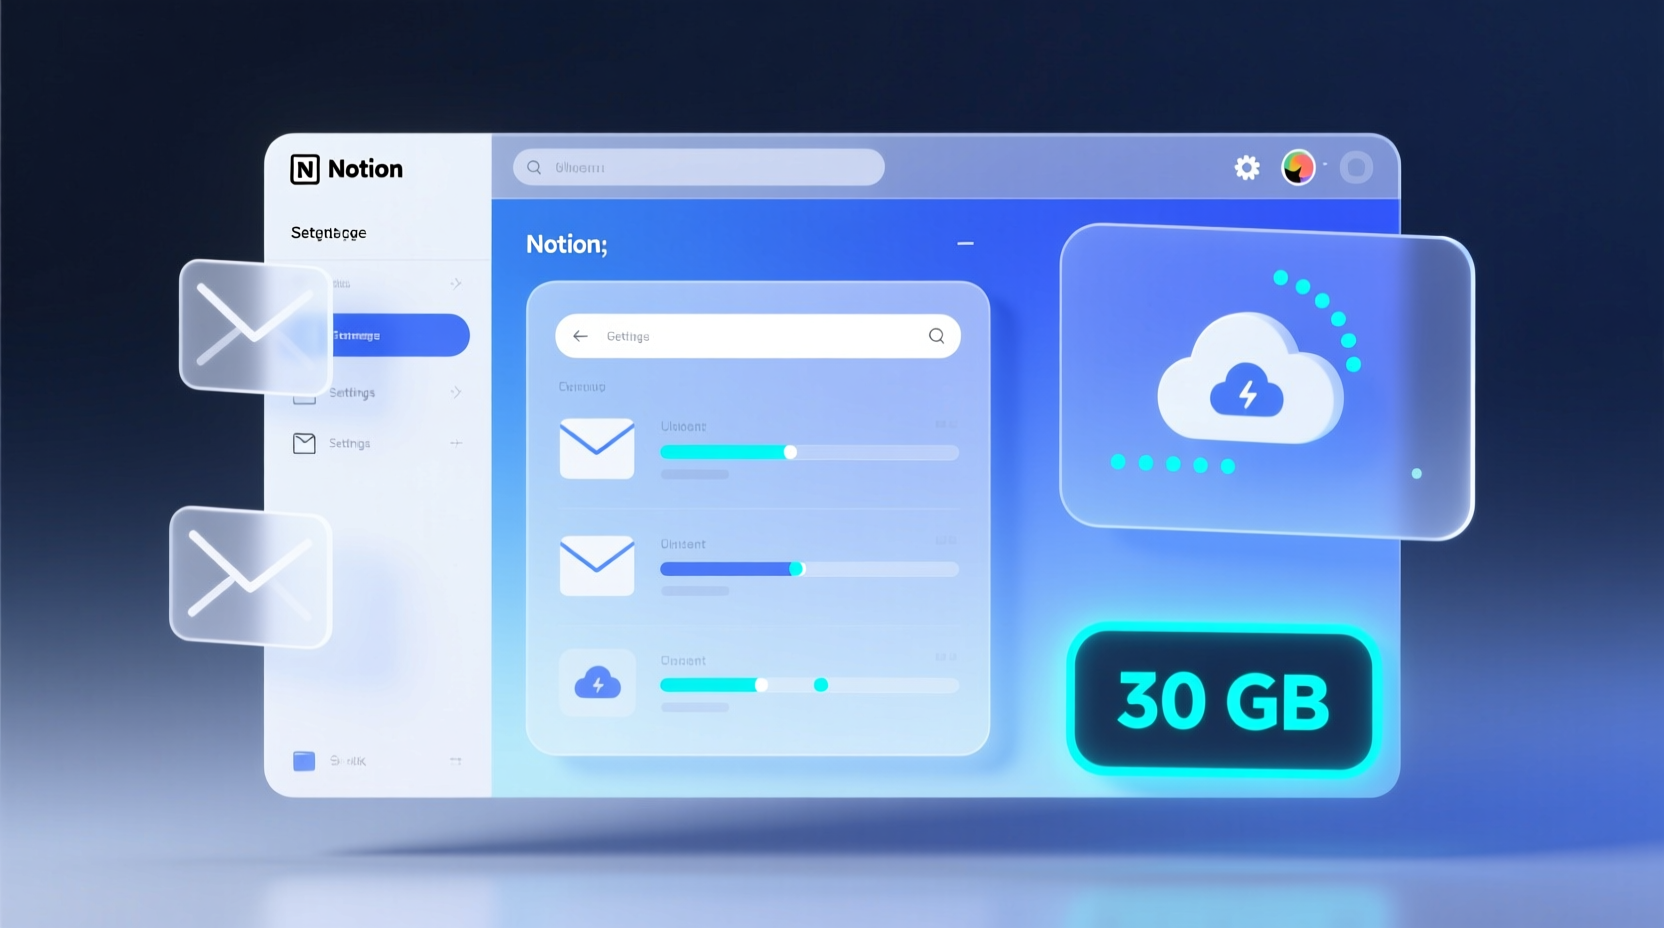1664x928 pixels.
Task: Expand the chevron on the topmost sidebar row
Action: 456,283
